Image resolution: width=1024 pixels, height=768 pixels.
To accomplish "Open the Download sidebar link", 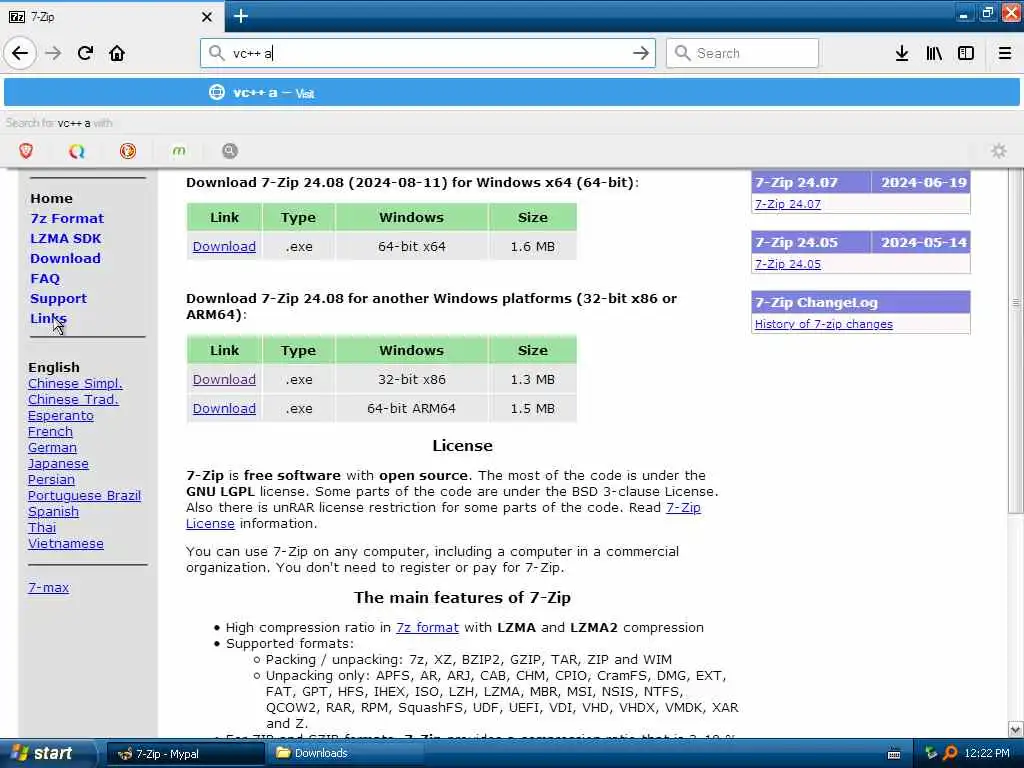I will coord(65,258).
